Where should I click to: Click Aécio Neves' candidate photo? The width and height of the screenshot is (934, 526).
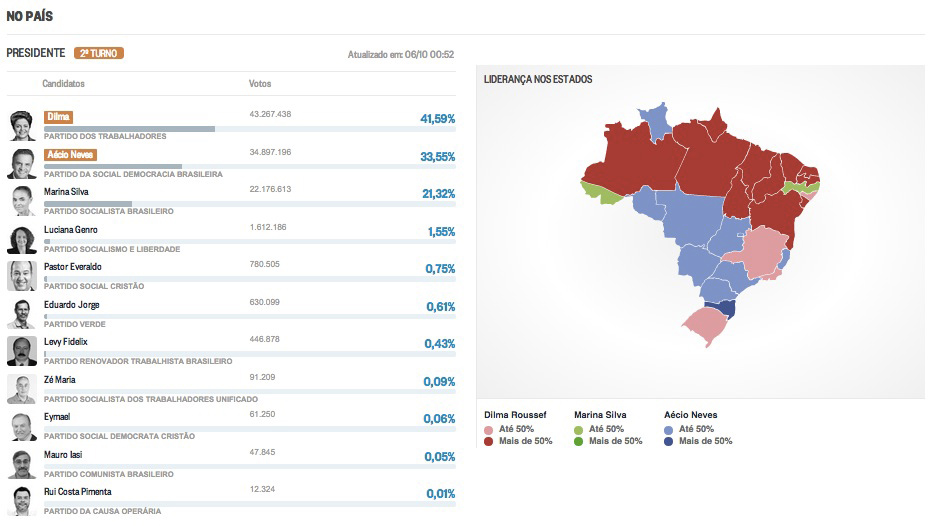(22, 162)
